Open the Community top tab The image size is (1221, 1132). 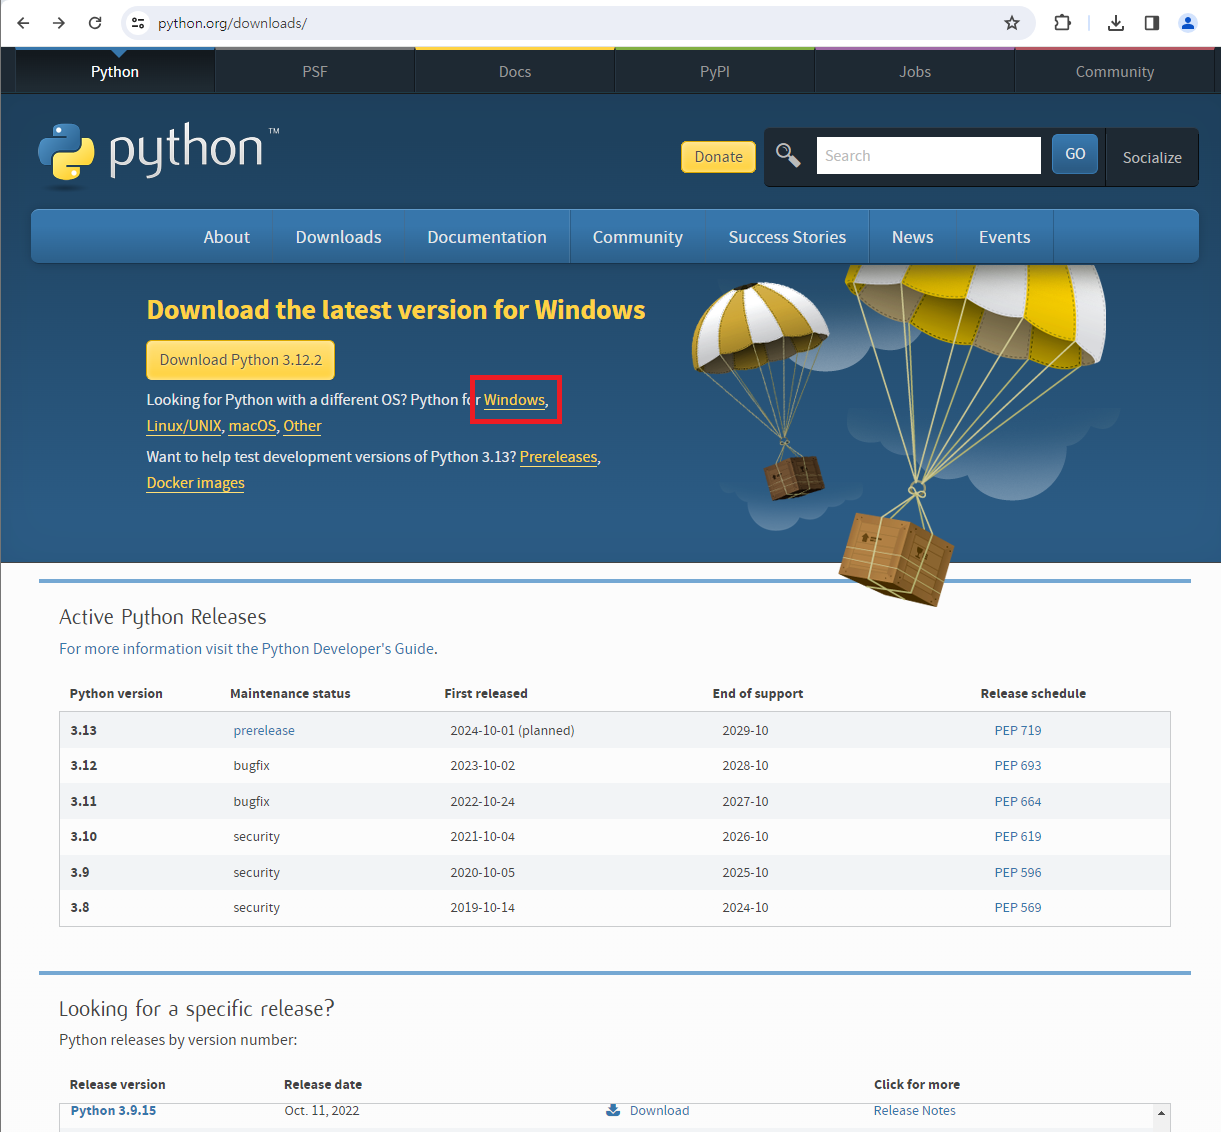1115,72
